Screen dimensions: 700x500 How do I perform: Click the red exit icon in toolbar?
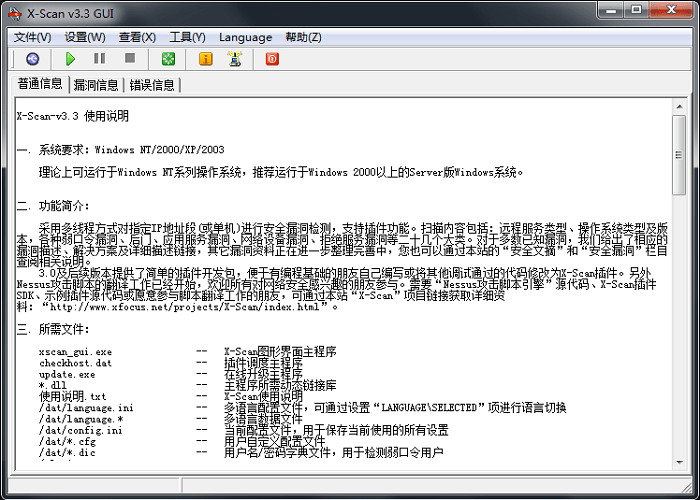tap(272, 60)
